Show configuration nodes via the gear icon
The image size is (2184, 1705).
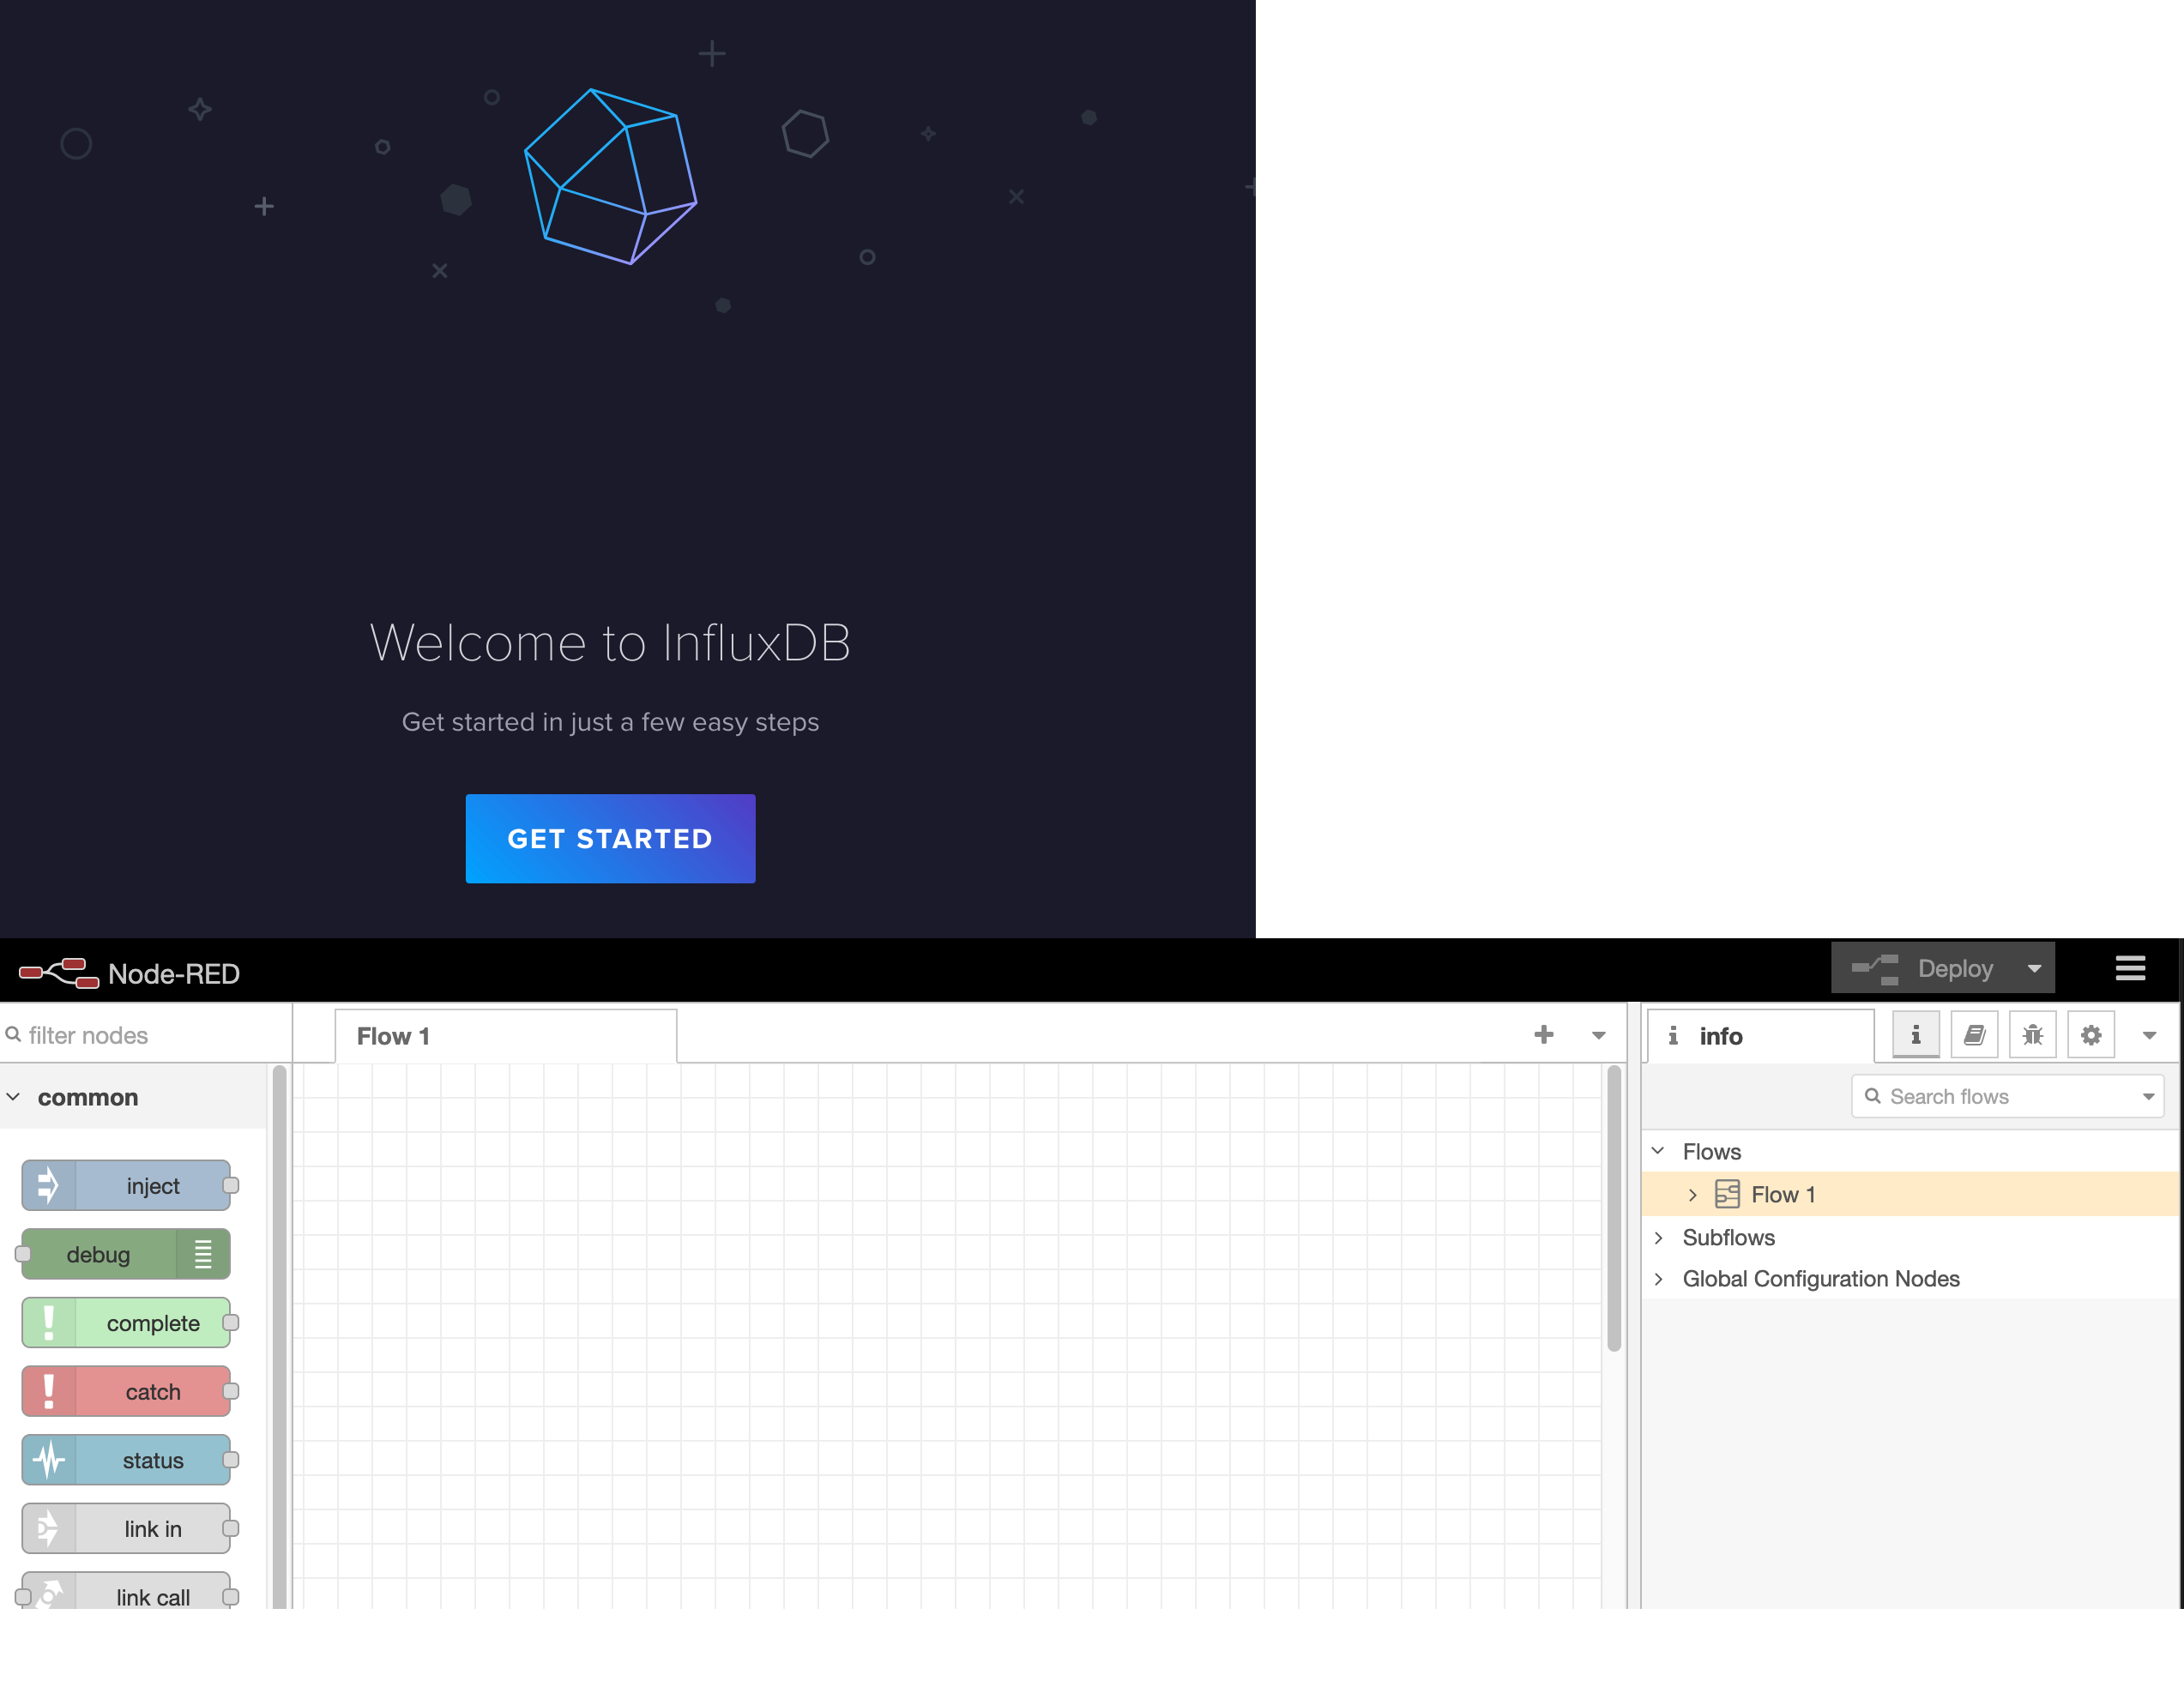[2091, 1035]
